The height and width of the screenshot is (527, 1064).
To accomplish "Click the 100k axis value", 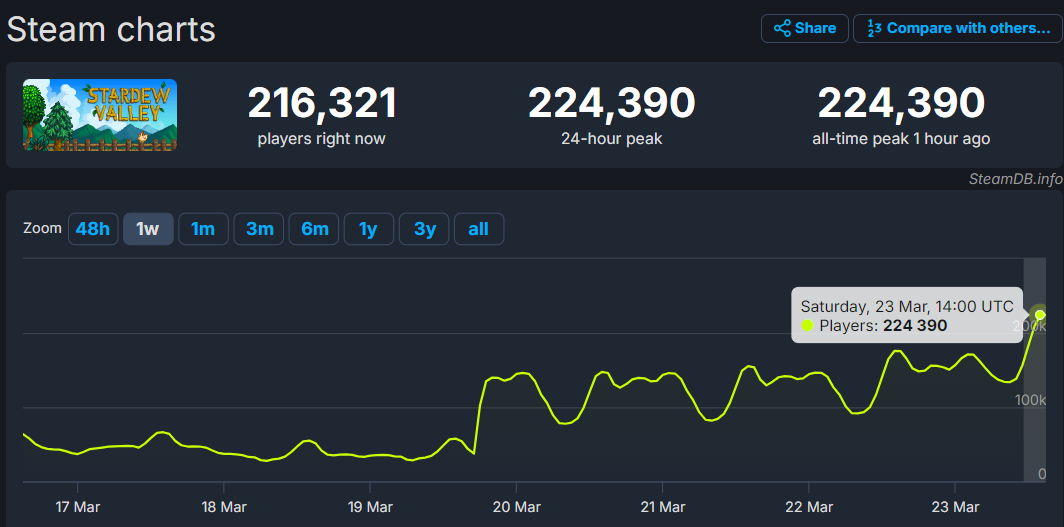I will [x=1030, y=400].
